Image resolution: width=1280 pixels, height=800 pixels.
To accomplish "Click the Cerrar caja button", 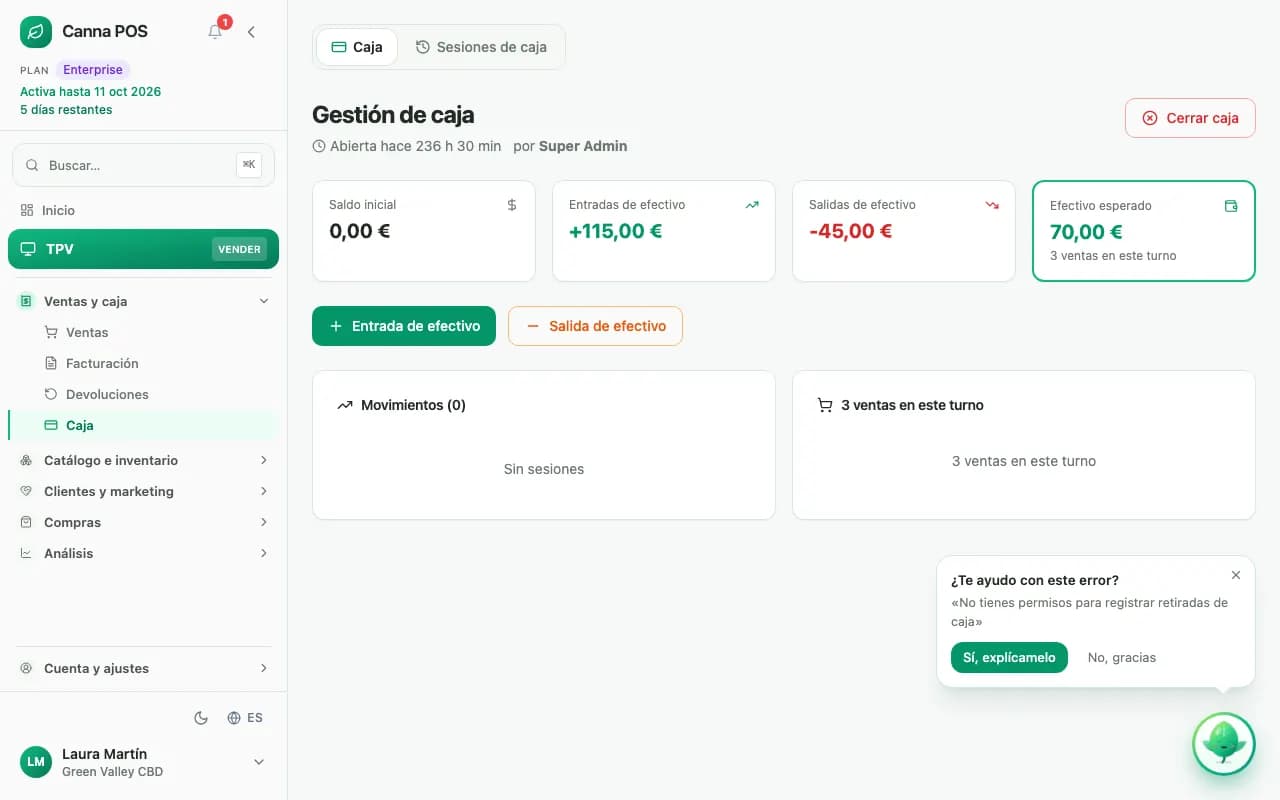I will (x=1190, y=118).
